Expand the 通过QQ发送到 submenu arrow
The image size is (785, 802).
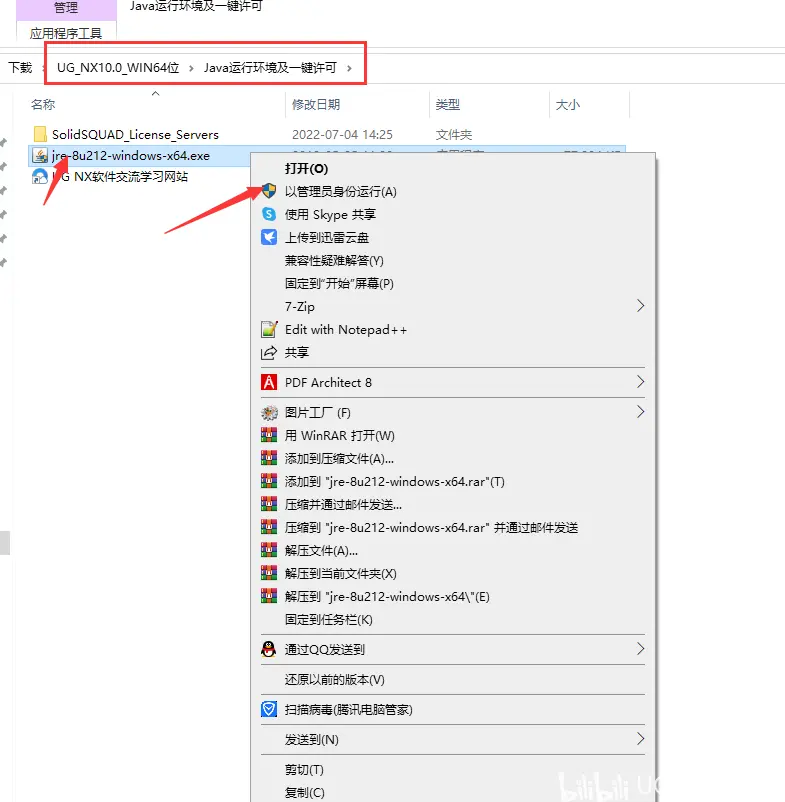(x=640, y=649)
